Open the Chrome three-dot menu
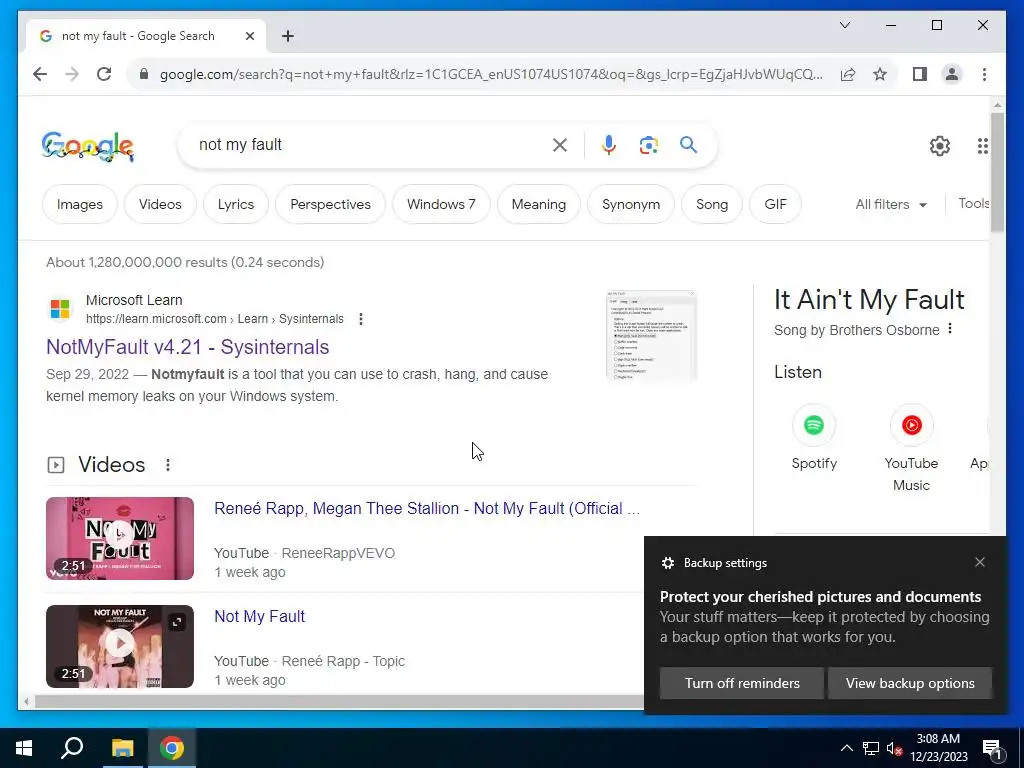1024x768 pixels. pyautogui.click(x=984, y=74)
